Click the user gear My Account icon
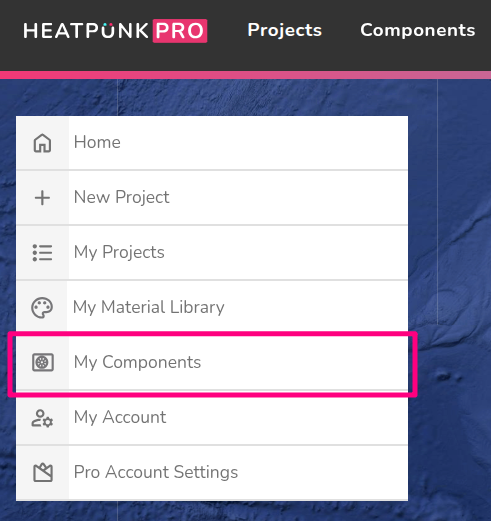The image size is (491, 521). 42,418
